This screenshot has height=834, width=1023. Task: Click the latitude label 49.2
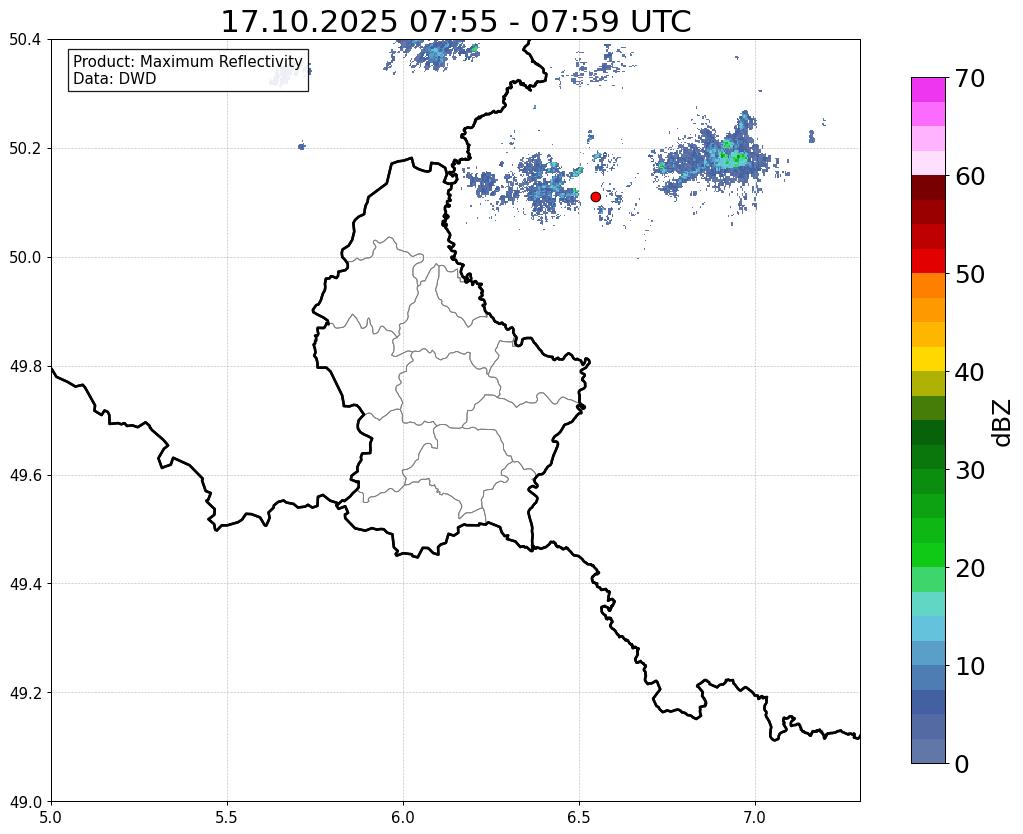25,693
